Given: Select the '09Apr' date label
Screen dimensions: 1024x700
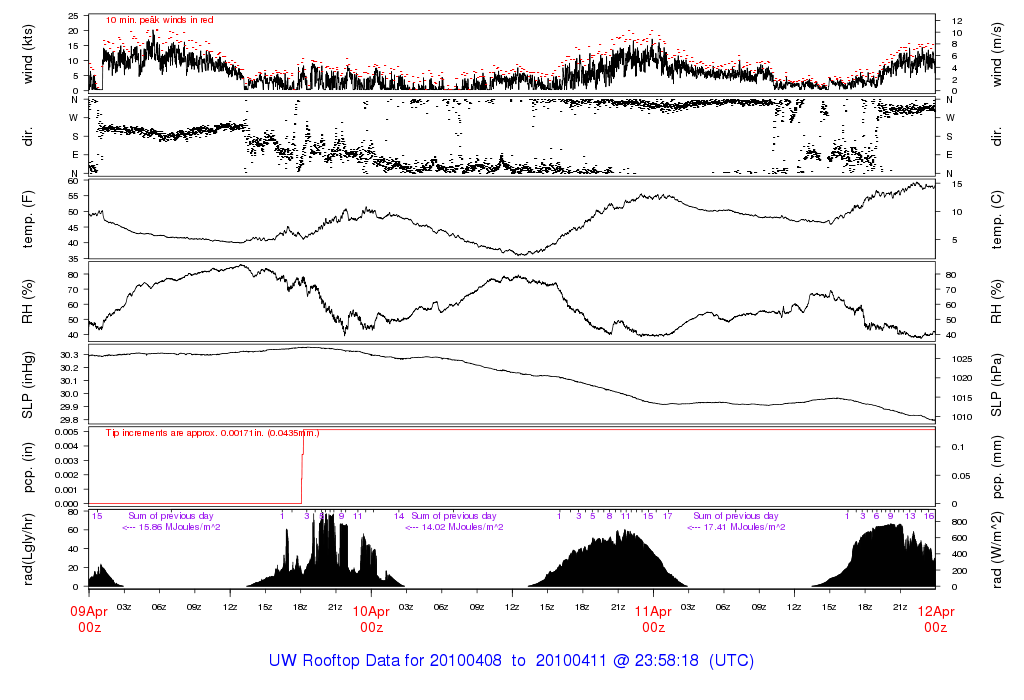Looking at the screenshot, I should (89, 612).
